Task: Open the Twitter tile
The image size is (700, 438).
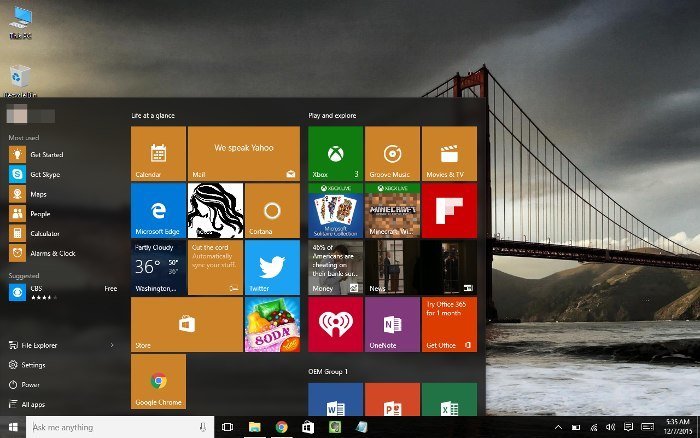Action: click(x=272, y=267)
